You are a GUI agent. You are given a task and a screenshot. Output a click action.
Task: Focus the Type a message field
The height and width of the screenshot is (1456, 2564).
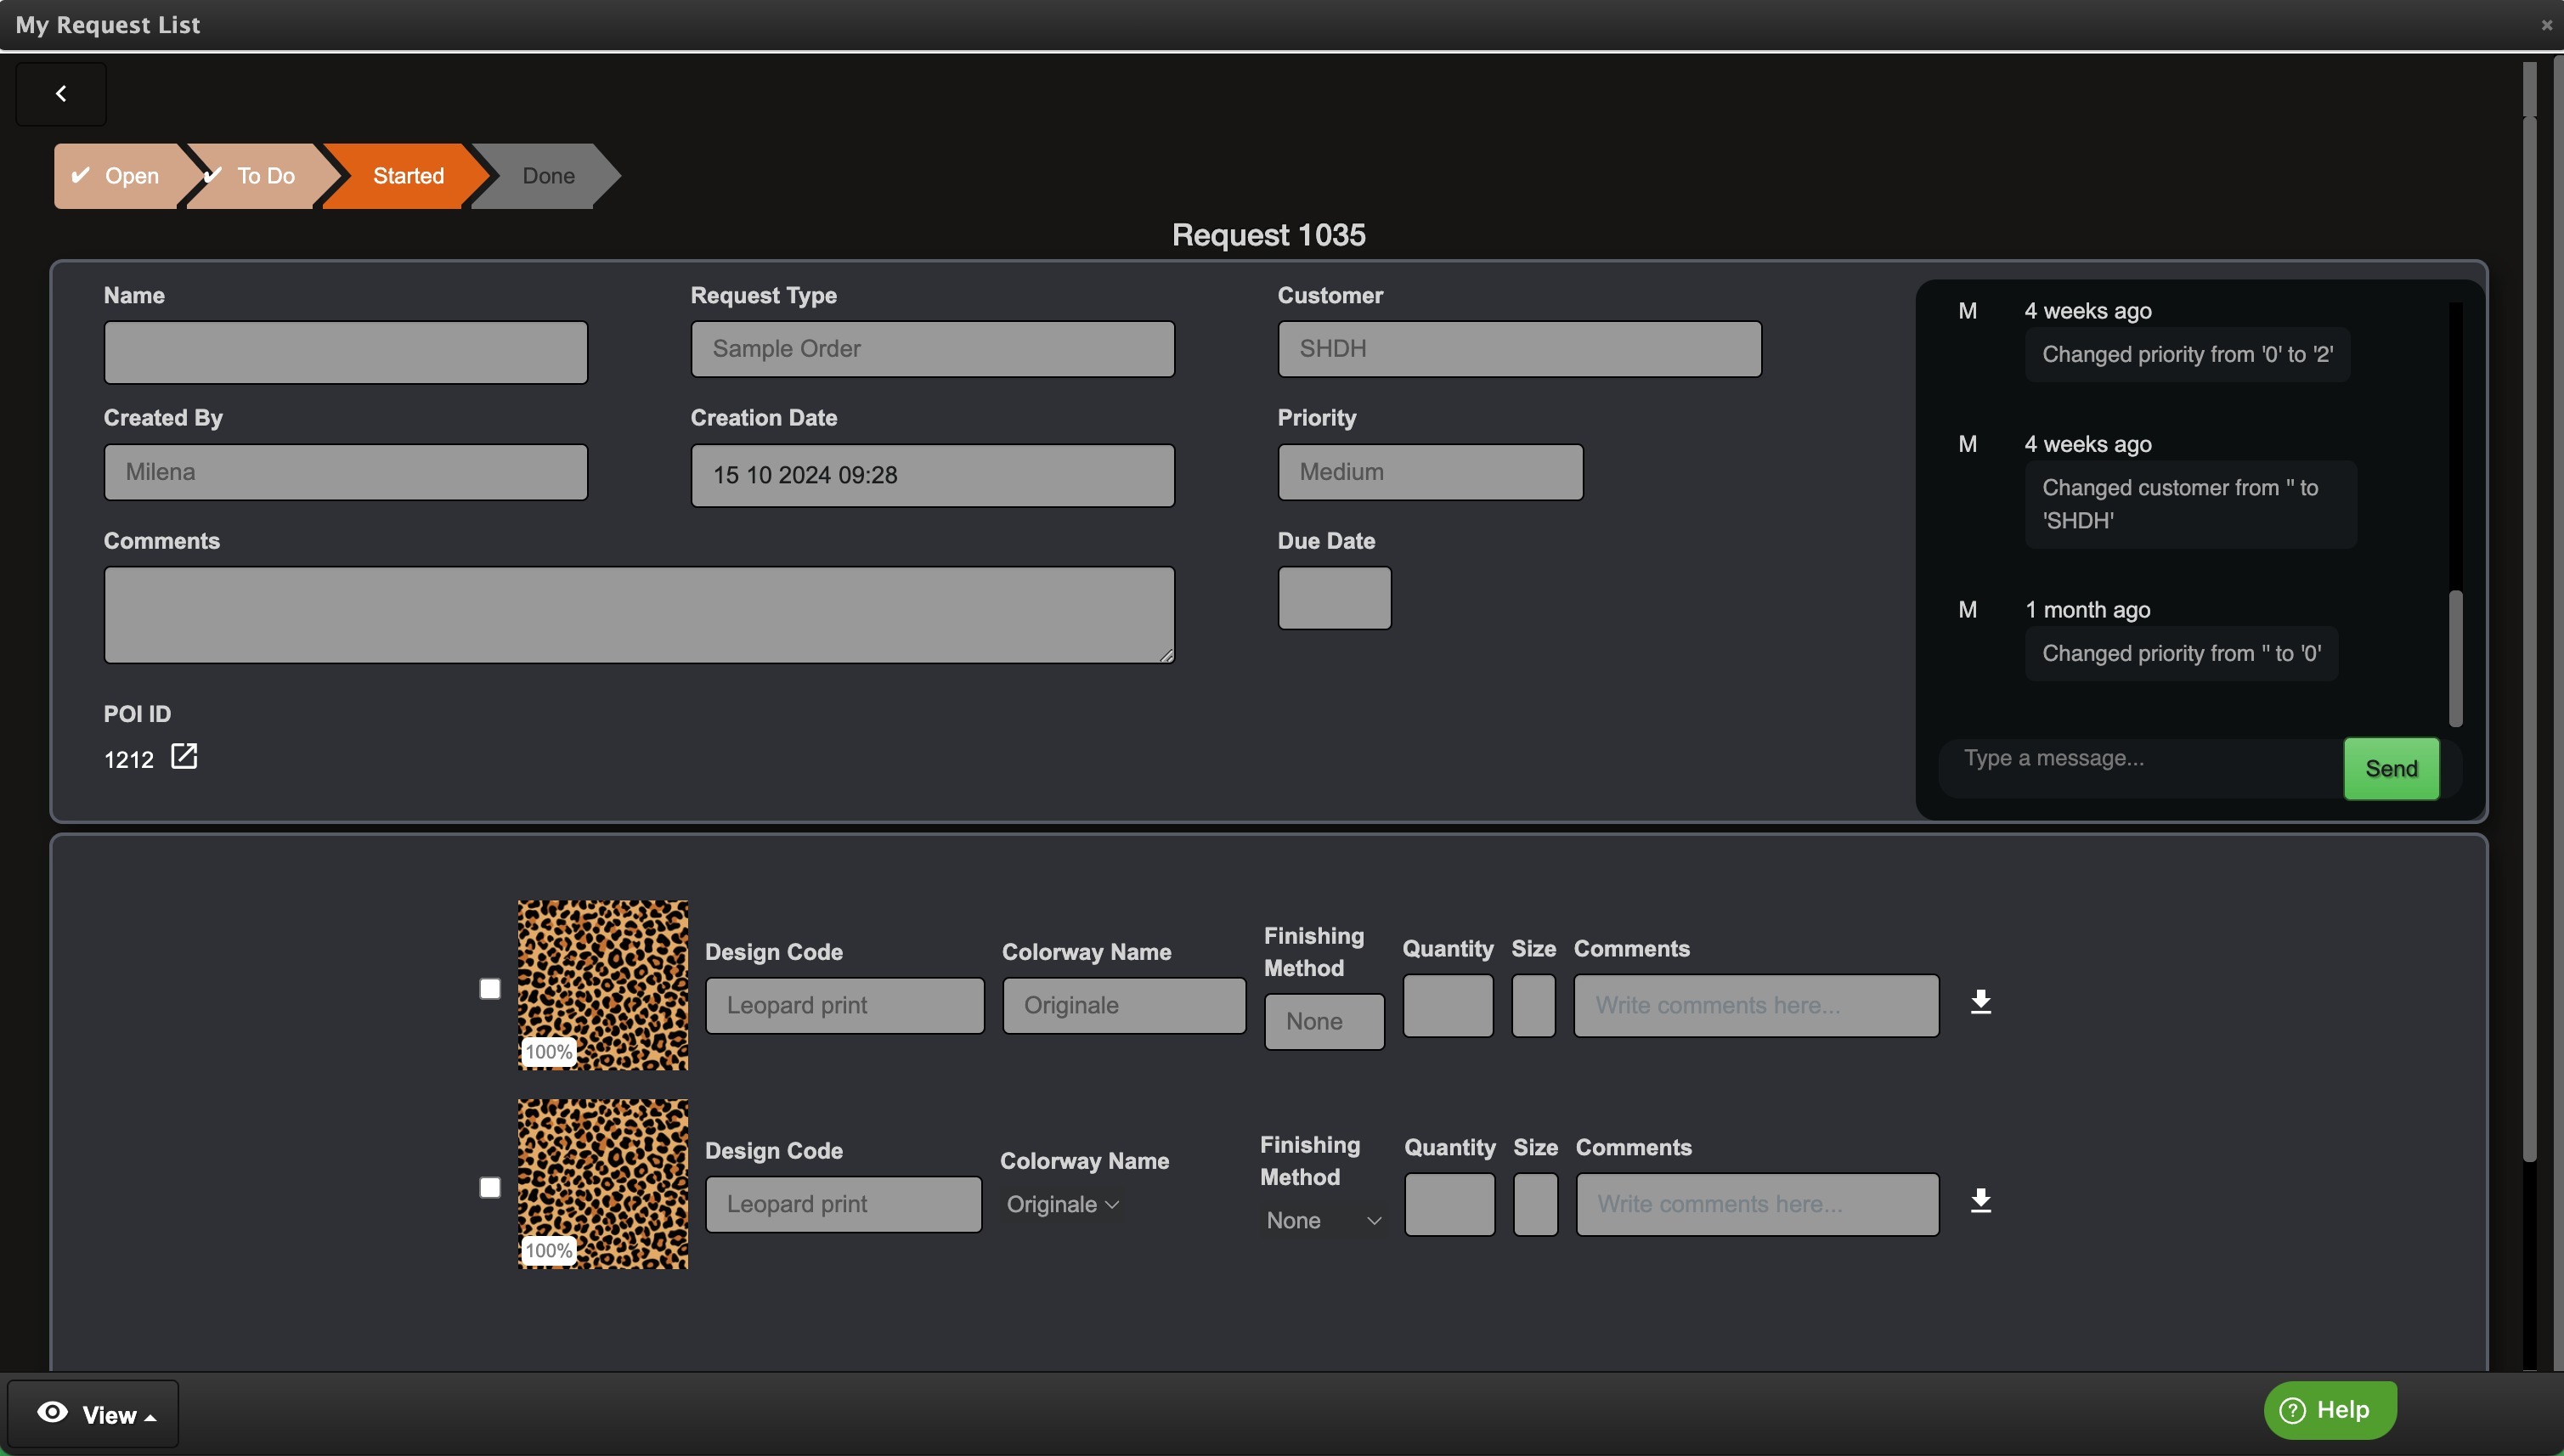pos(2139,759)
